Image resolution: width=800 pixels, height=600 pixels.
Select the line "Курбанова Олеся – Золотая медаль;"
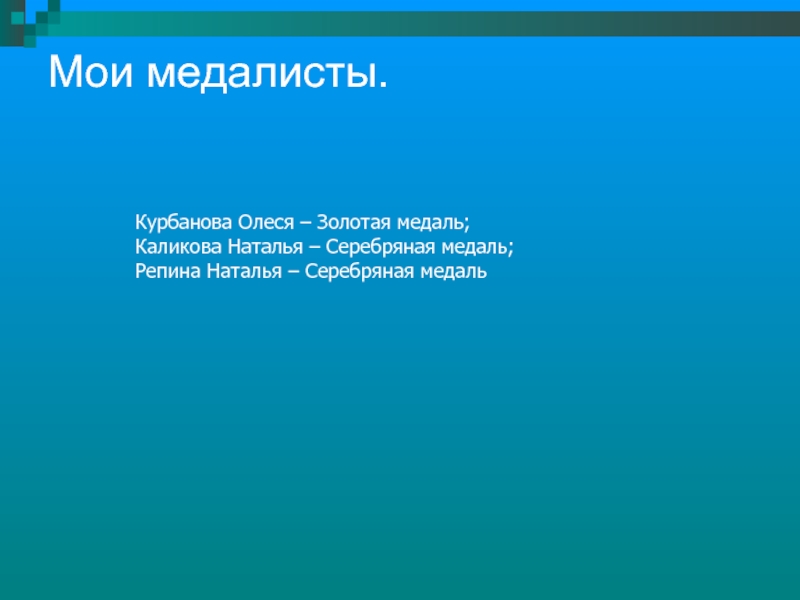tap(302, 222)
